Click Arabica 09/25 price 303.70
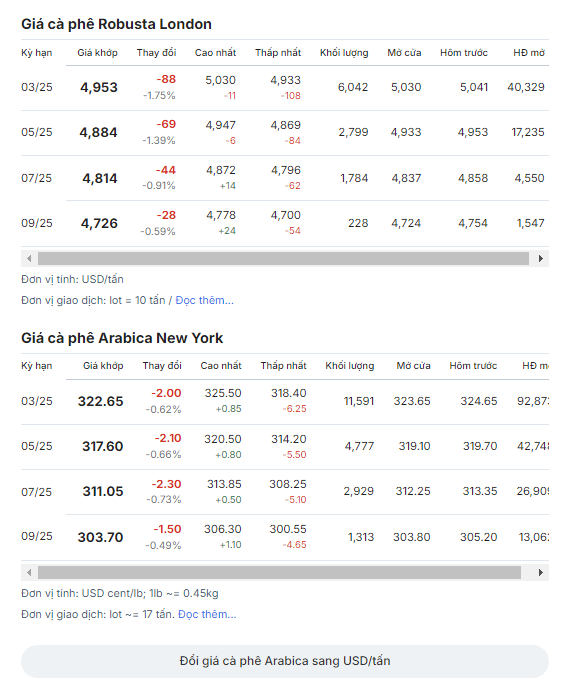 point(101,537)
